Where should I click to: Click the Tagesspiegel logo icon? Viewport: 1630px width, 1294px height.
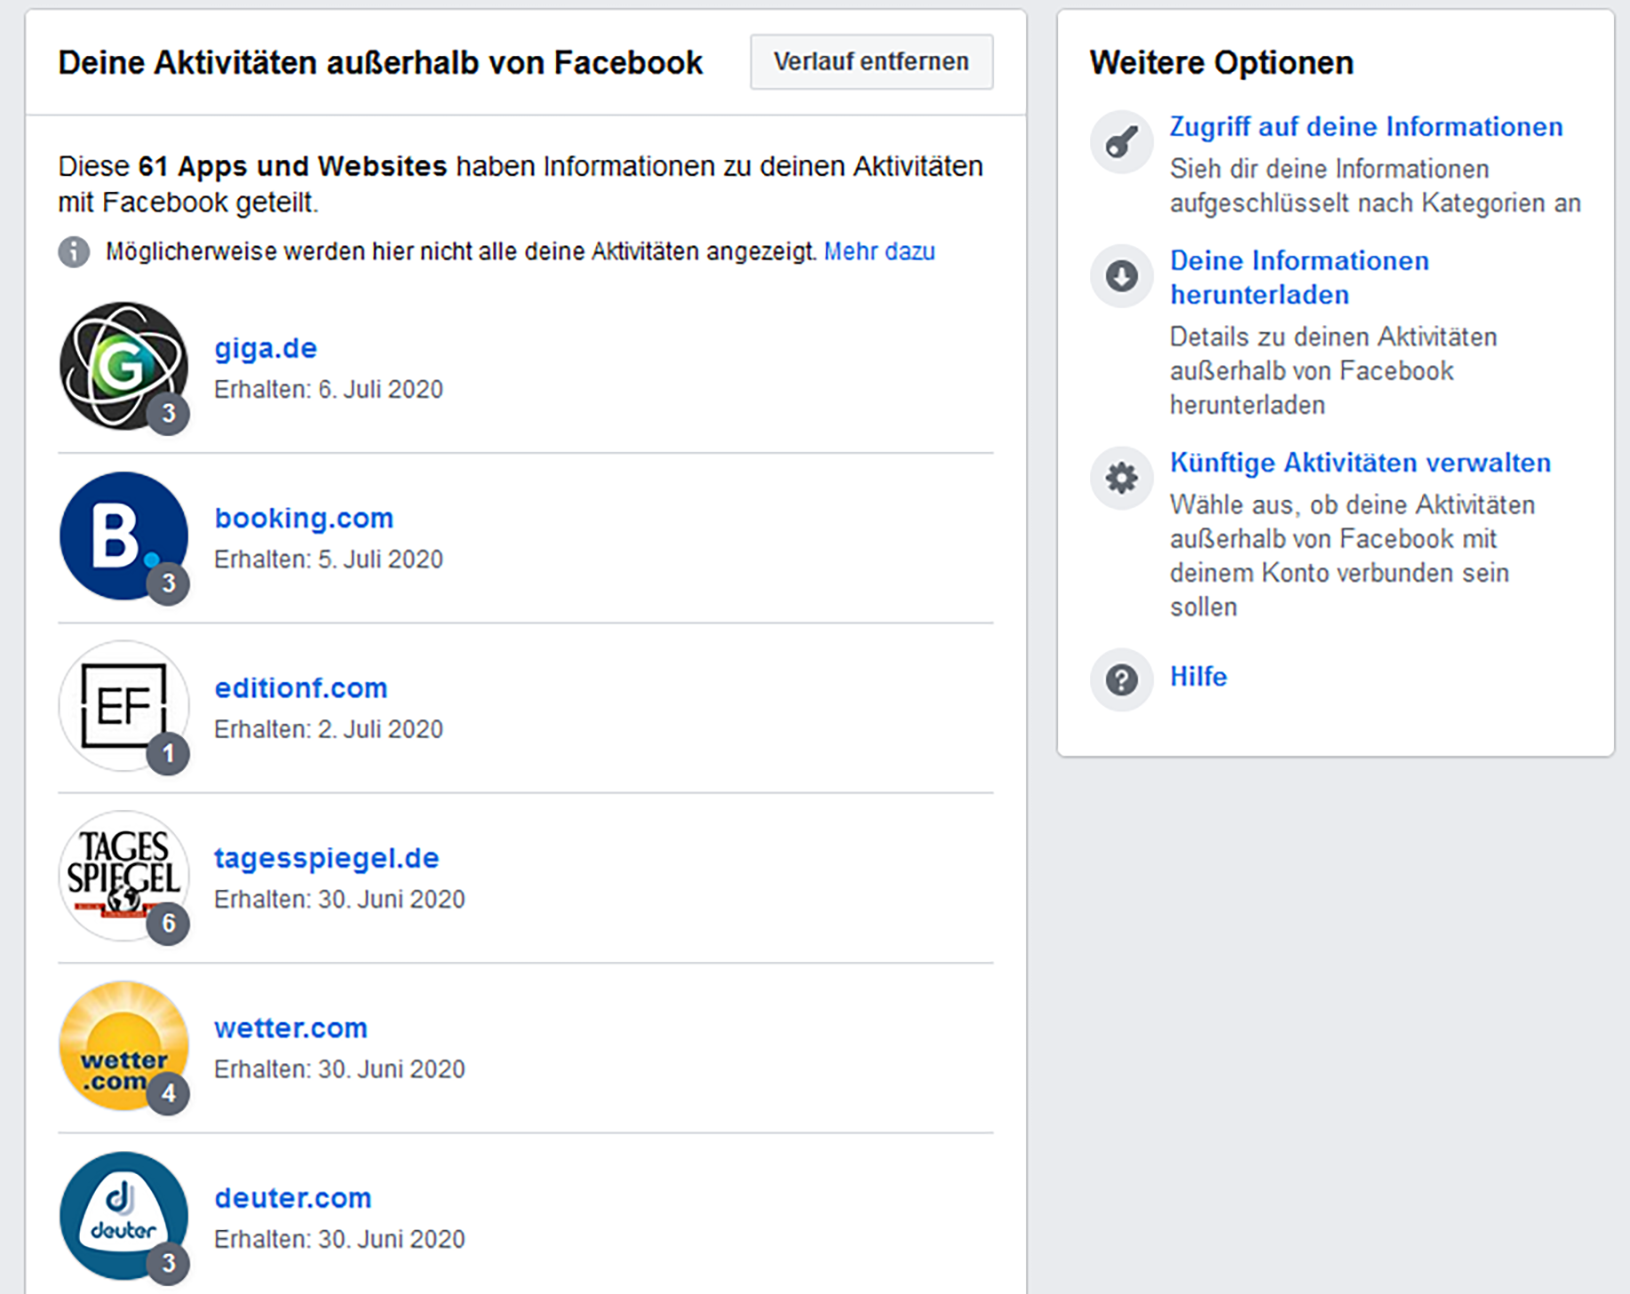[x=123, y=876]
